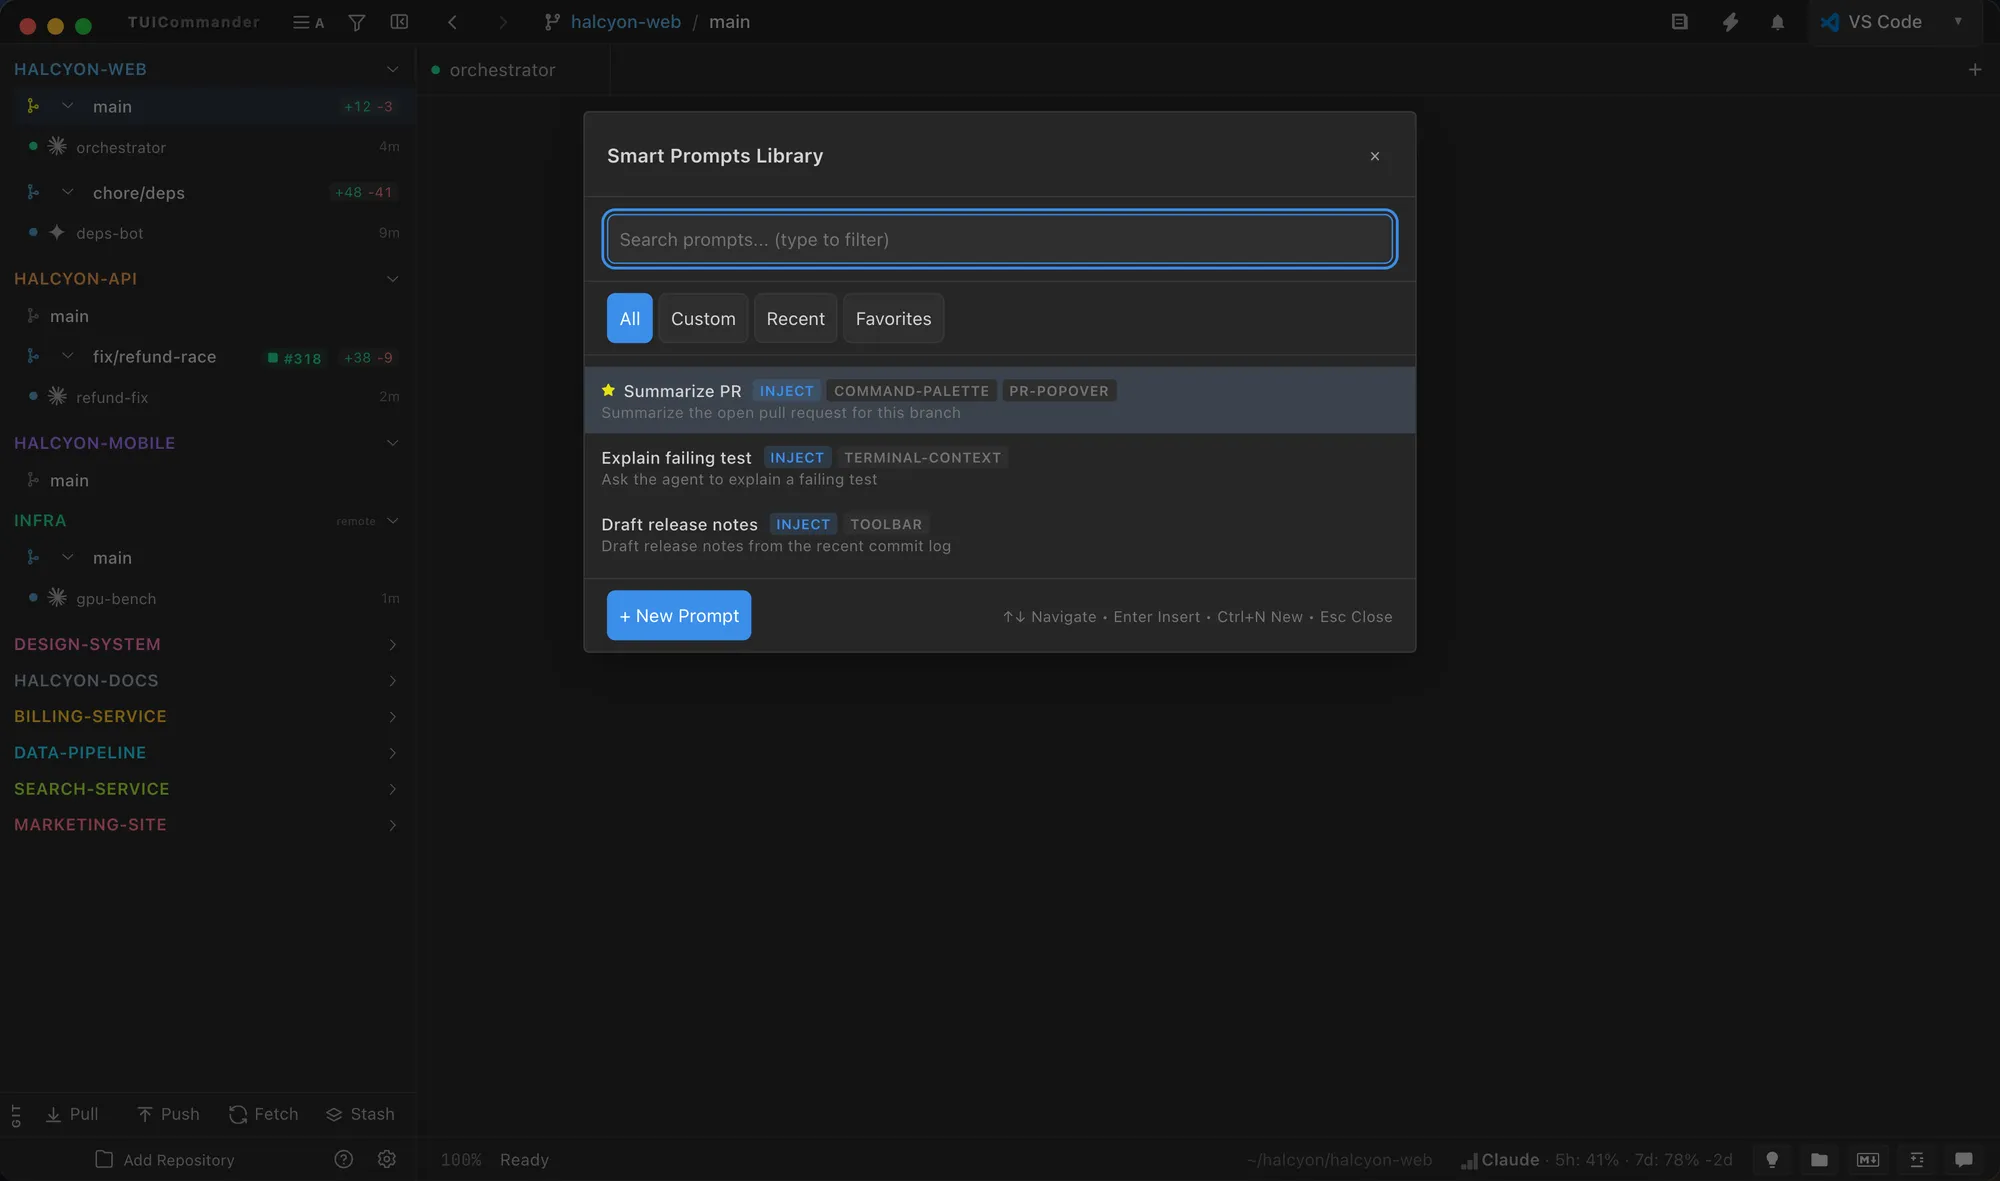
Task: Switch to the Favorites prompts tab
Action: tap(893, 318)
